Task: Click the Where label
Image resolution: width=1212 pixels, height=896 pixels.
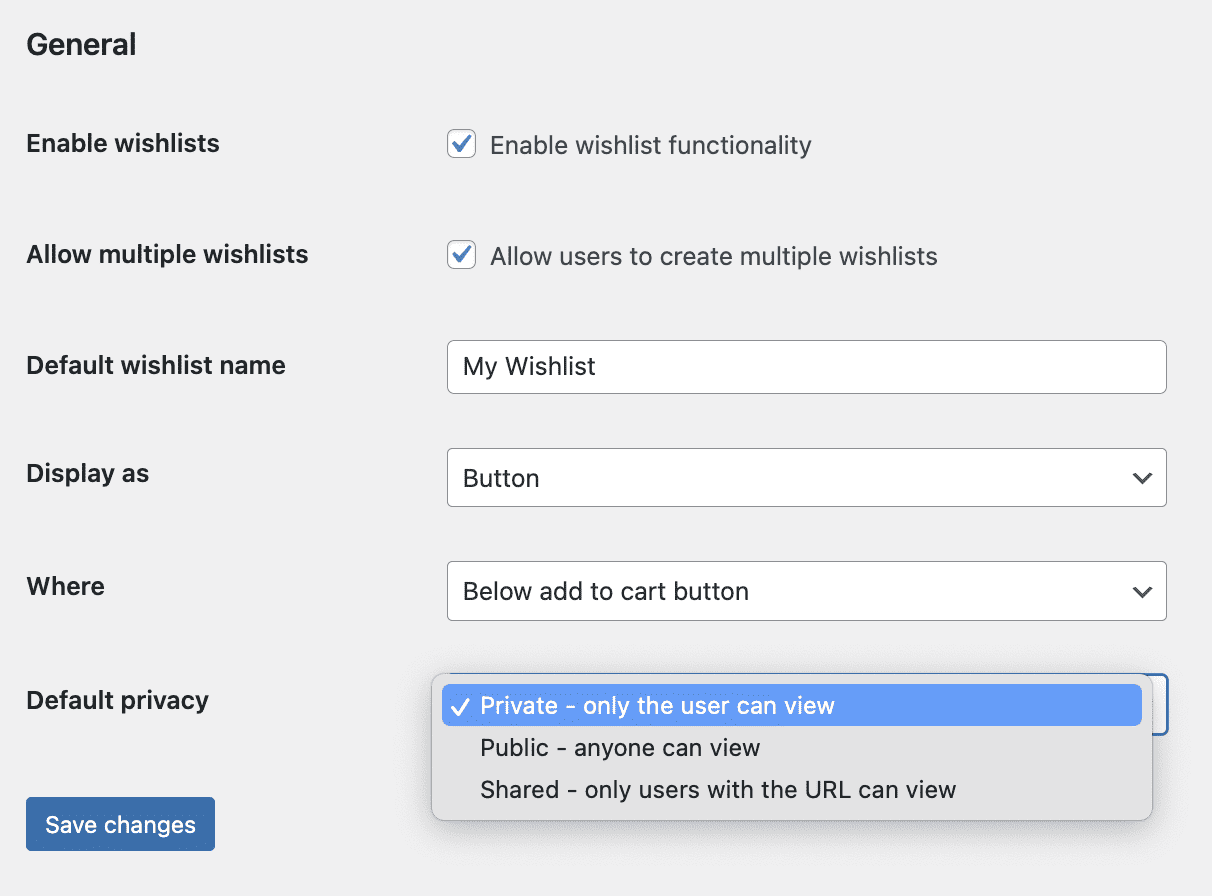Action: click(65, 586)
